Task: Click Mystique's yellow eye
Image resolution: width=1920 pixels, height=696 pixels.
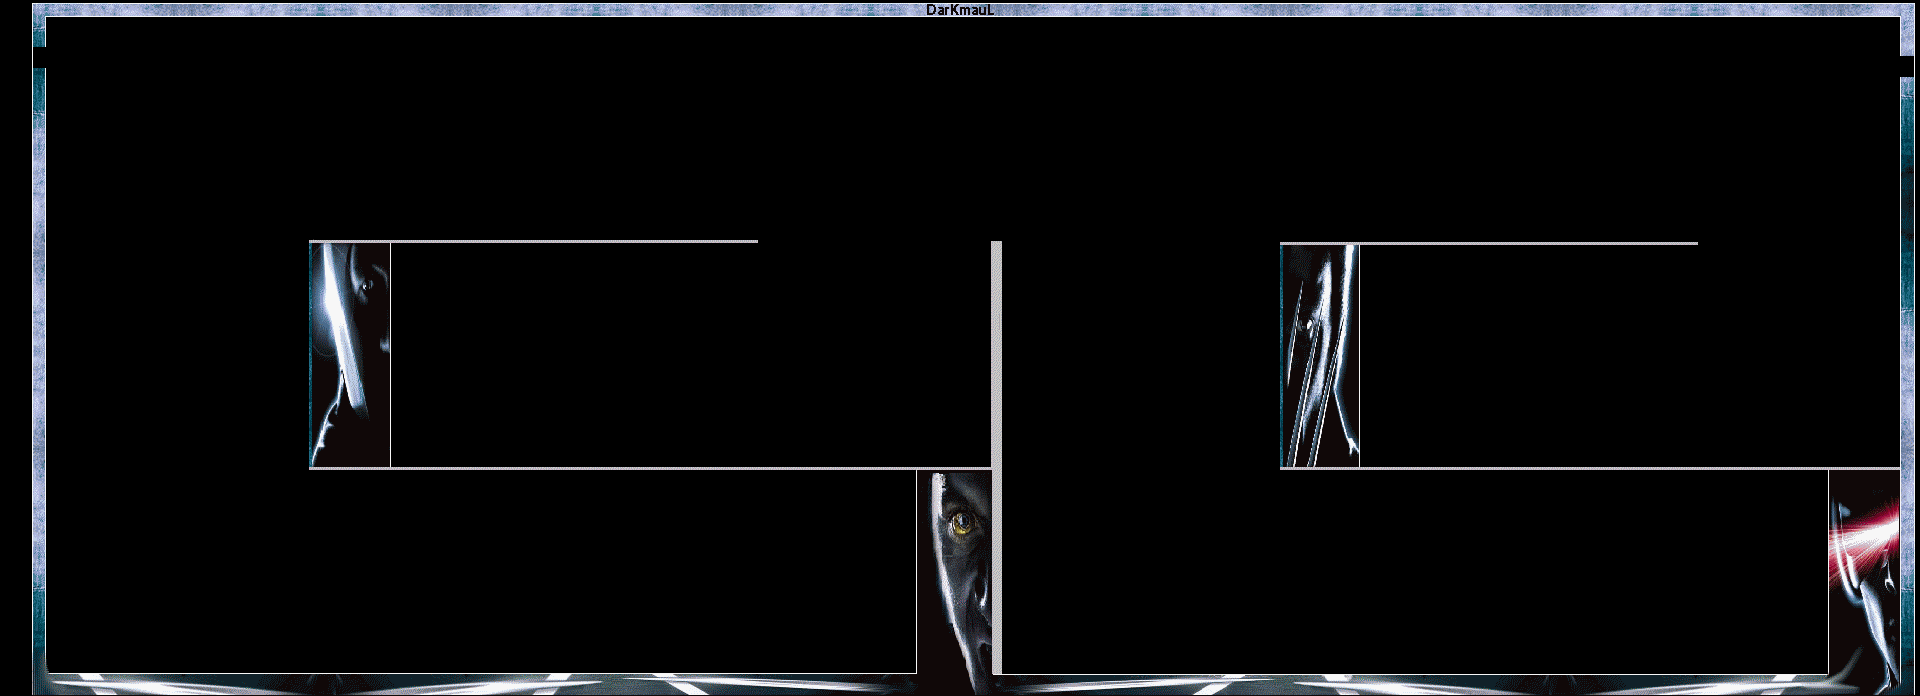Action: 962,521
